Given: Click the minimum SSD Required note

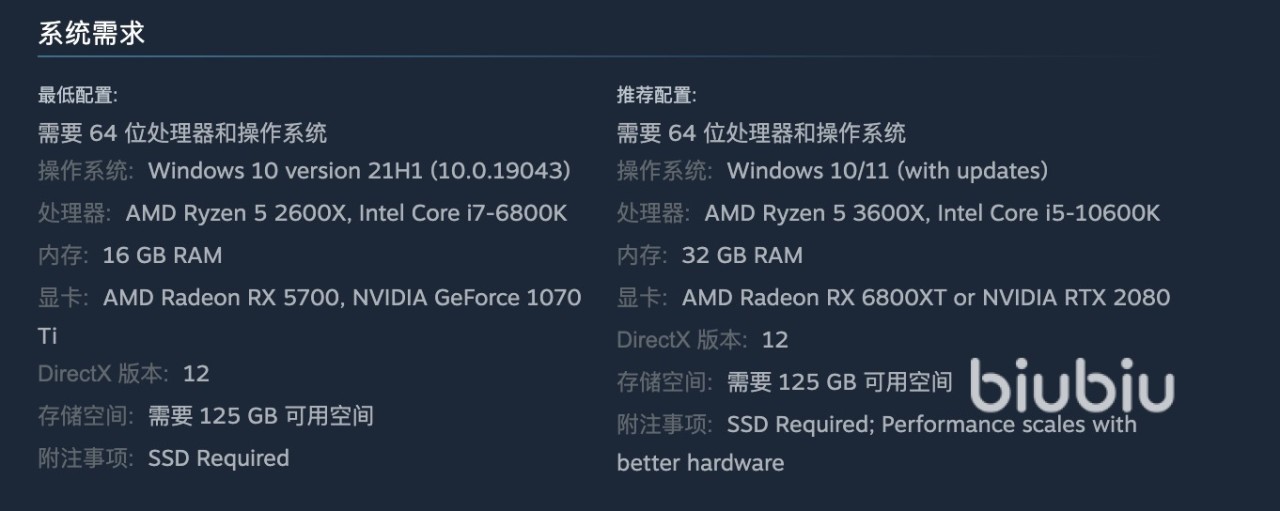Looking at the screenshot, I should (x=218, y=458).
